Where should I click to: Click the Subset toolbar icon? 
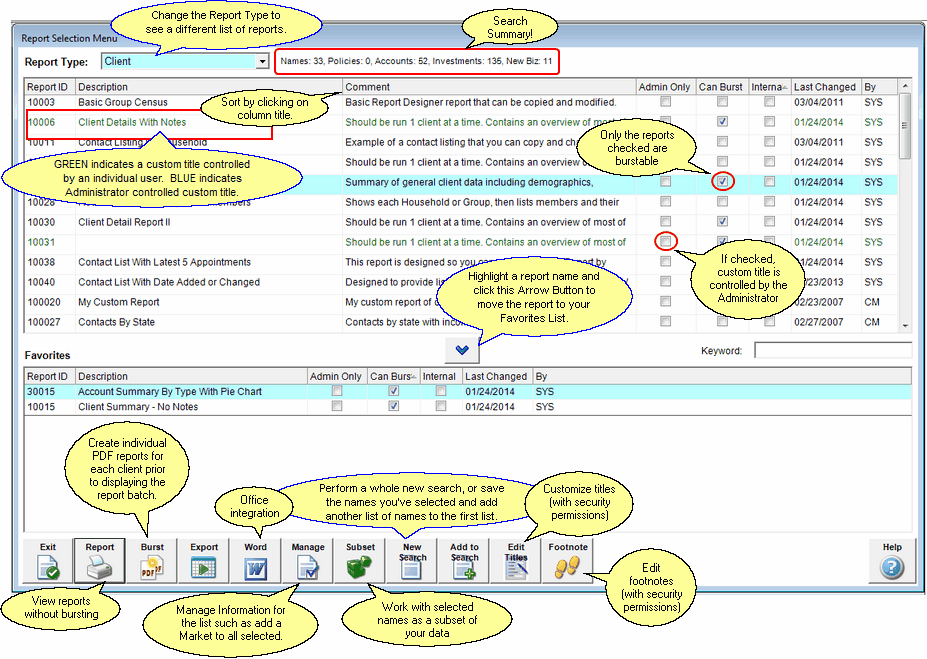tap(360, 567)
